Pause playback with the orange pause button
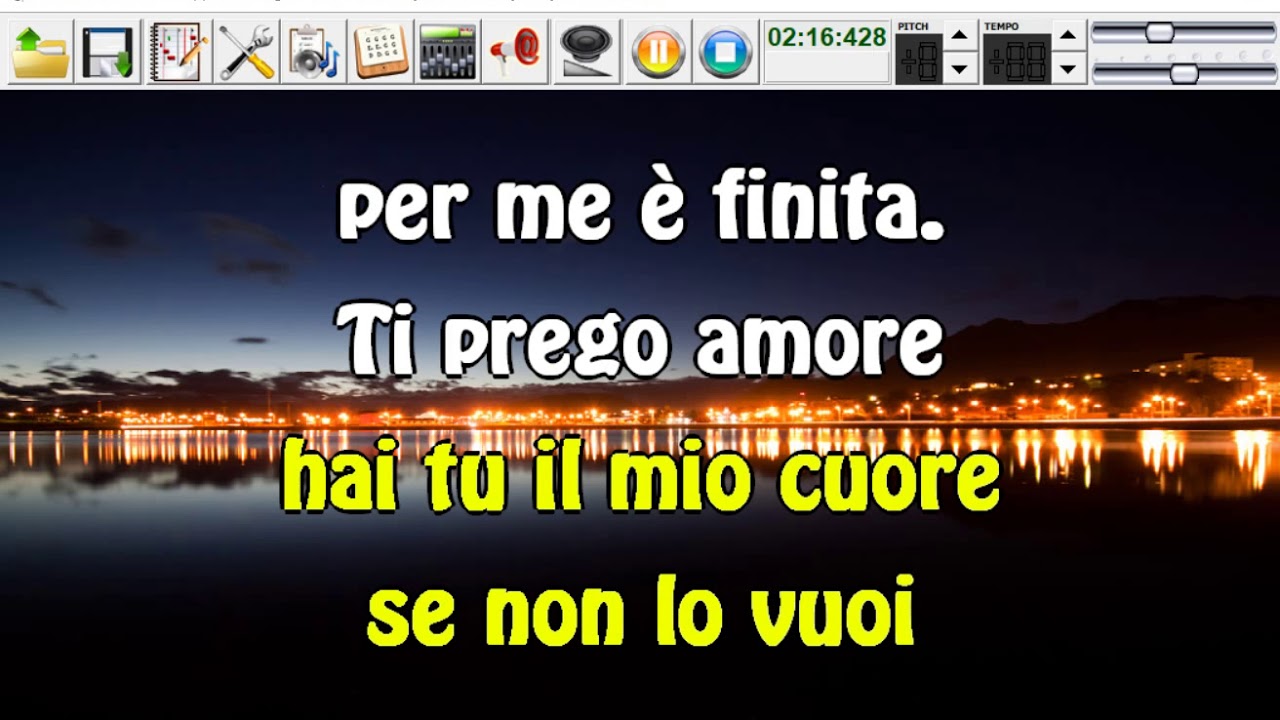The image size is (1280, 720). pyautogui.click(x=658, y=52)
